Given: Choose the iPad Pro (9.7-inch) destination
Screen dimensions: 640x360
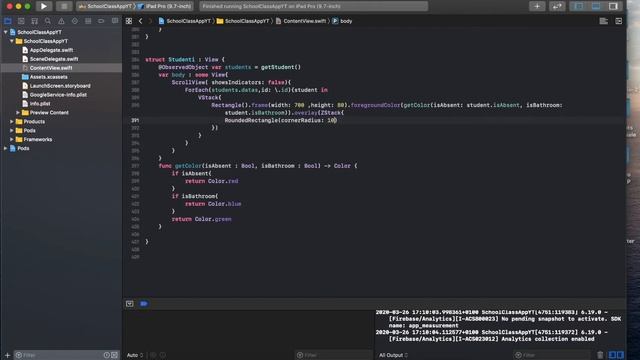Looking at the screenshot, I should click(x=165, y=6).
